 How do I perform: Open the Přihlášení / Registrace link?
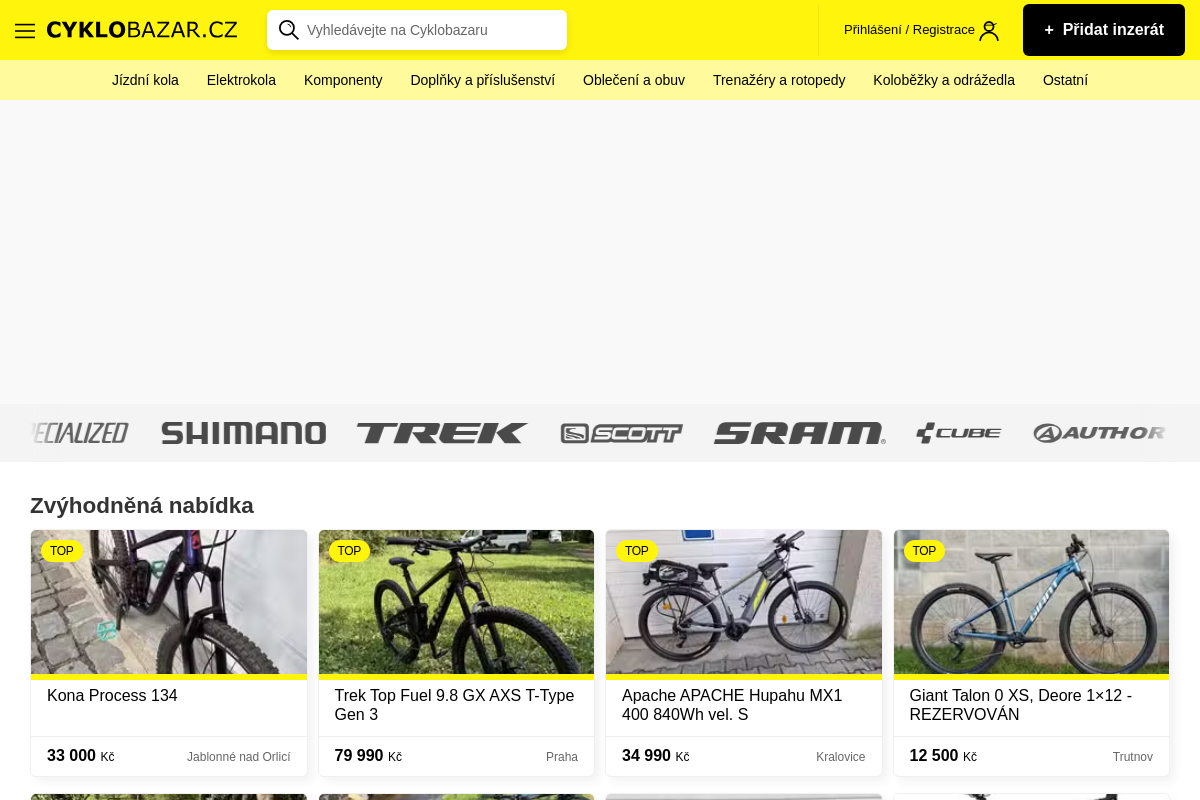(x=908, y=30)
